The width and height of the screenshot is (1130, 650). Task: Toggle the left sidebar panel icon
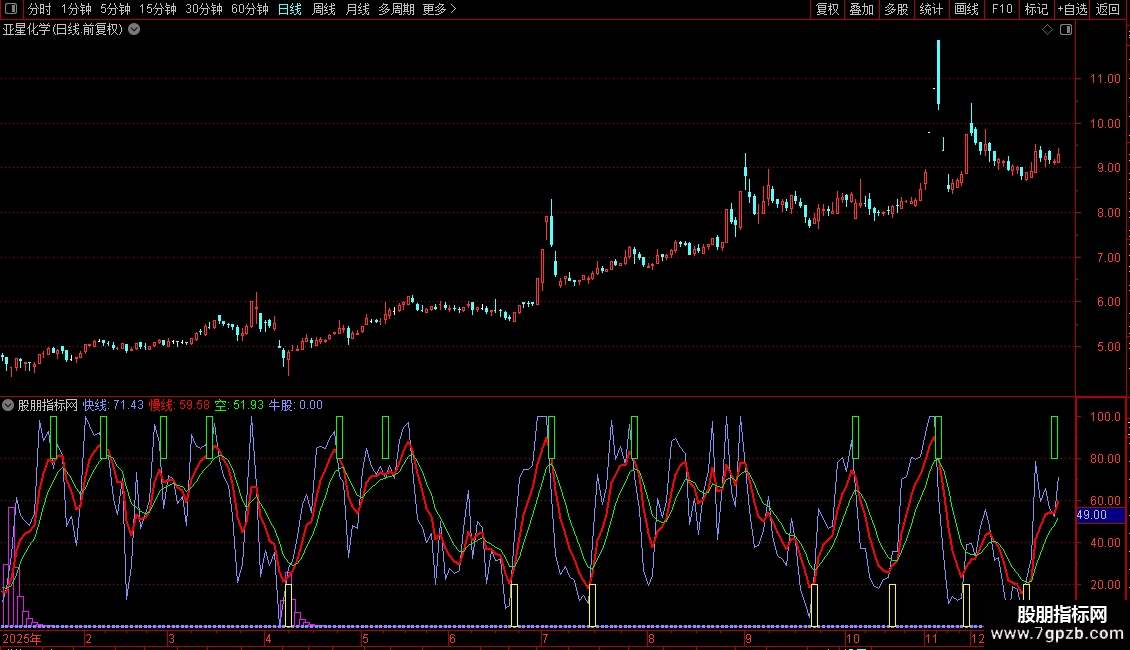click(x=11, y=9)
